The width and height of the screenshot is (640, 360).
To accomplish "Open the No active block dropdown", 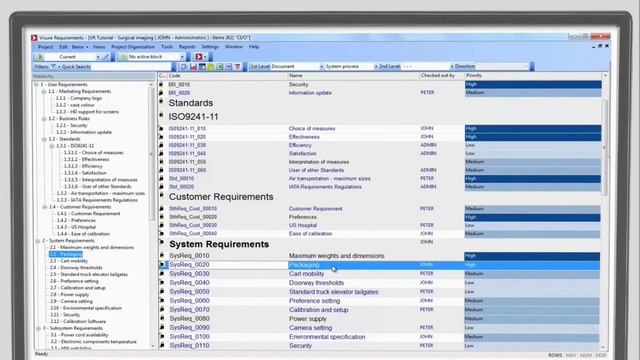I will [182, 57].
